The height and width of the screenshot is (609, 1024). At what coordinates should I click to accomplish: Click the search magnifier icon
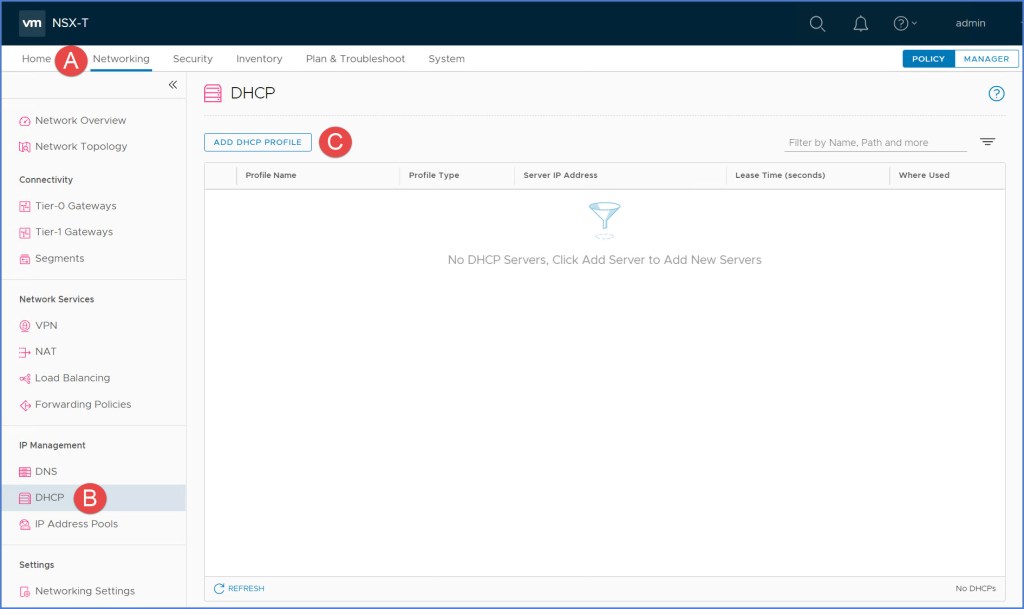tap(817, 24)
